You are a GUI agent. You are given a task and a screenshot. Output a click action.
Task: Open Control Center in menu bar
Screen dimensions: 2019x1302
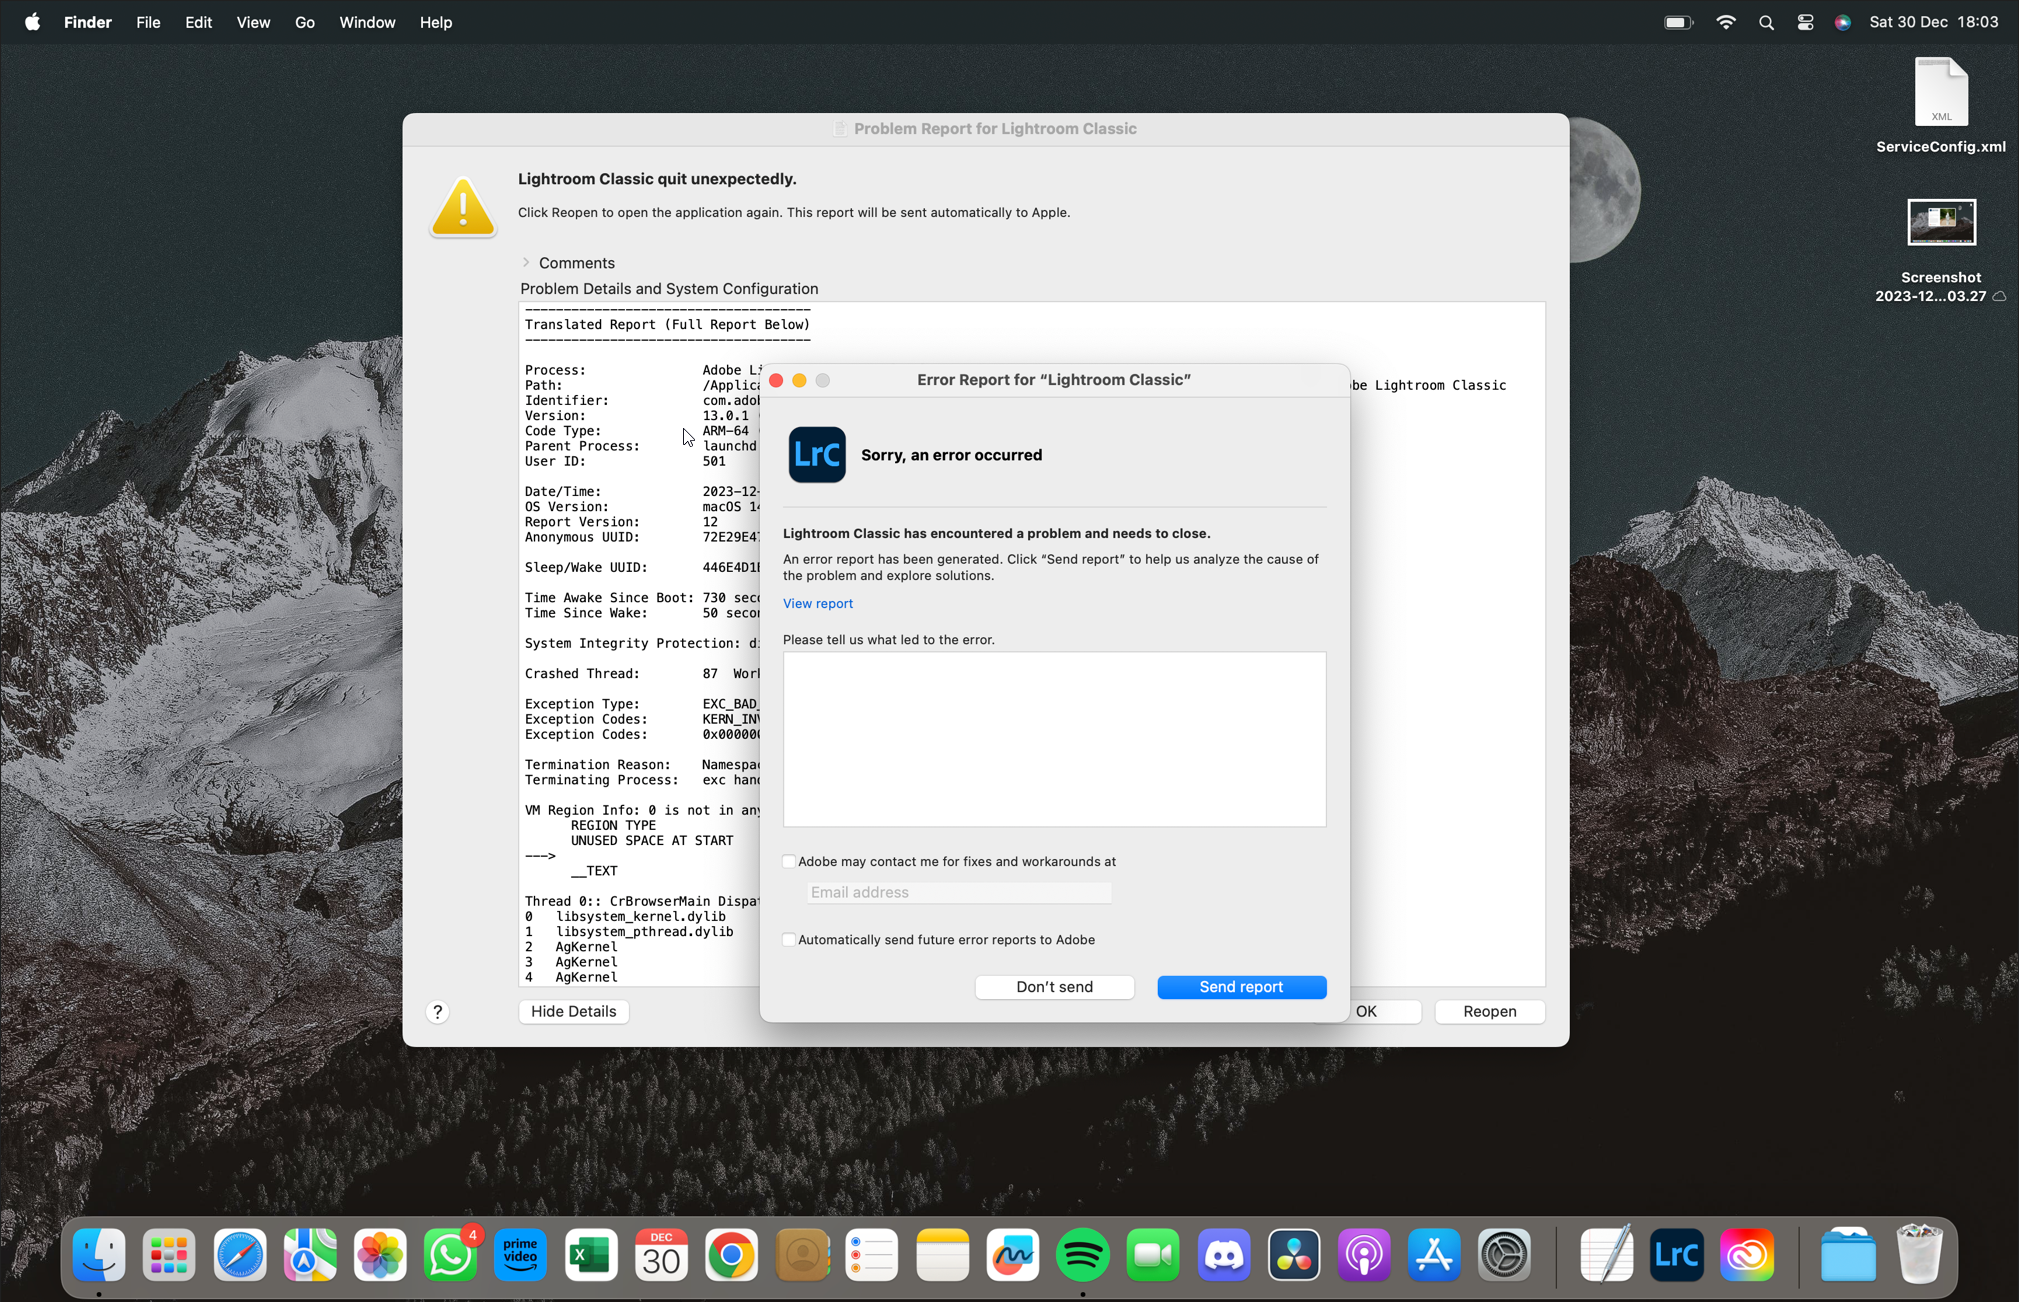1804,22
